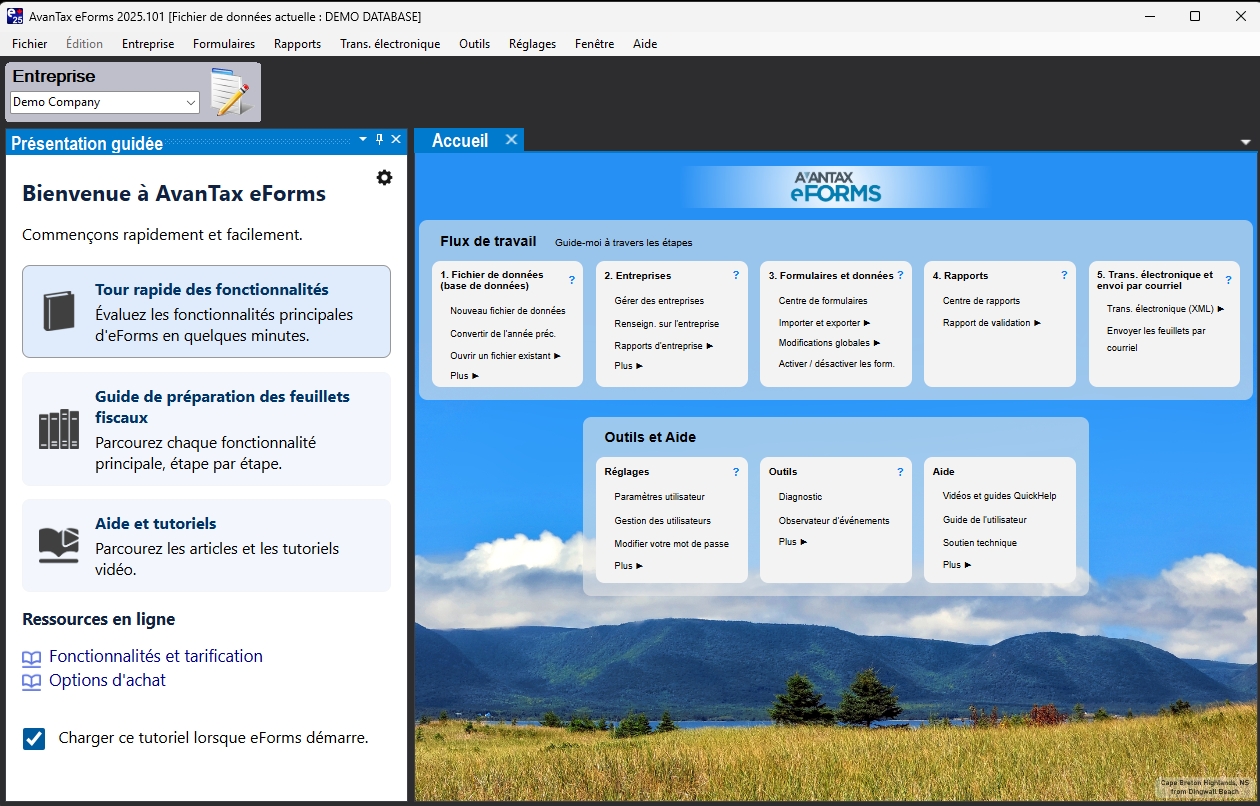Open Guide de préparation des feuillets fiscaux
This screenshot has height=806, width=1260.
206,429
